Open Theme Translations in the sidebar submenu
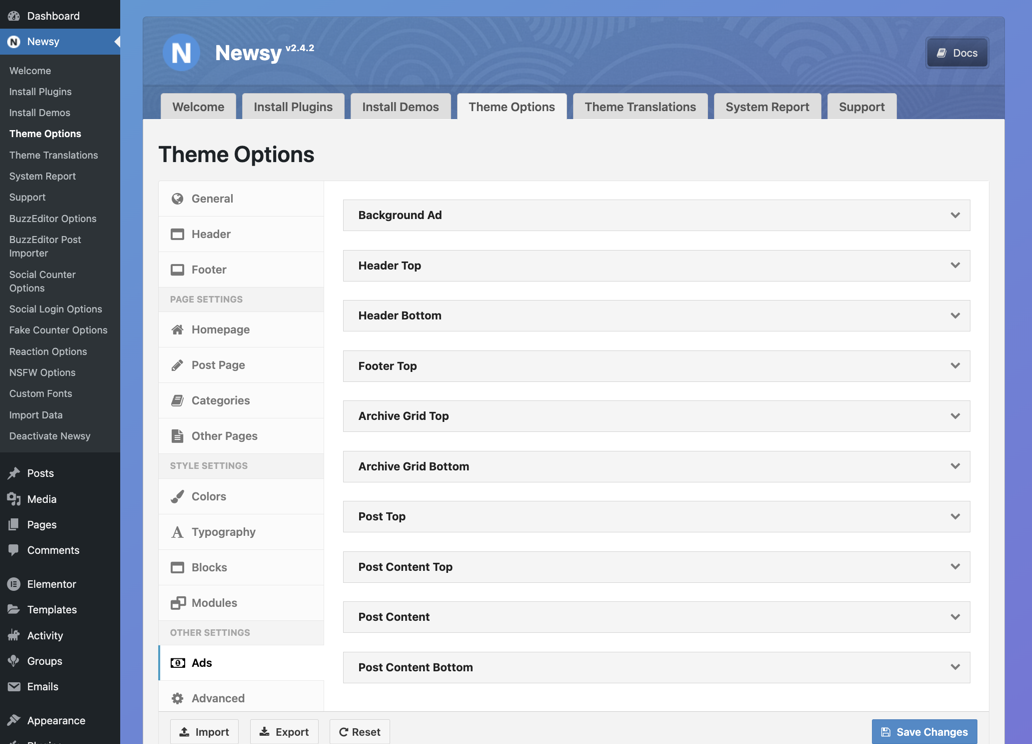The image size is (1032, 744). click(x=53, y=155)
